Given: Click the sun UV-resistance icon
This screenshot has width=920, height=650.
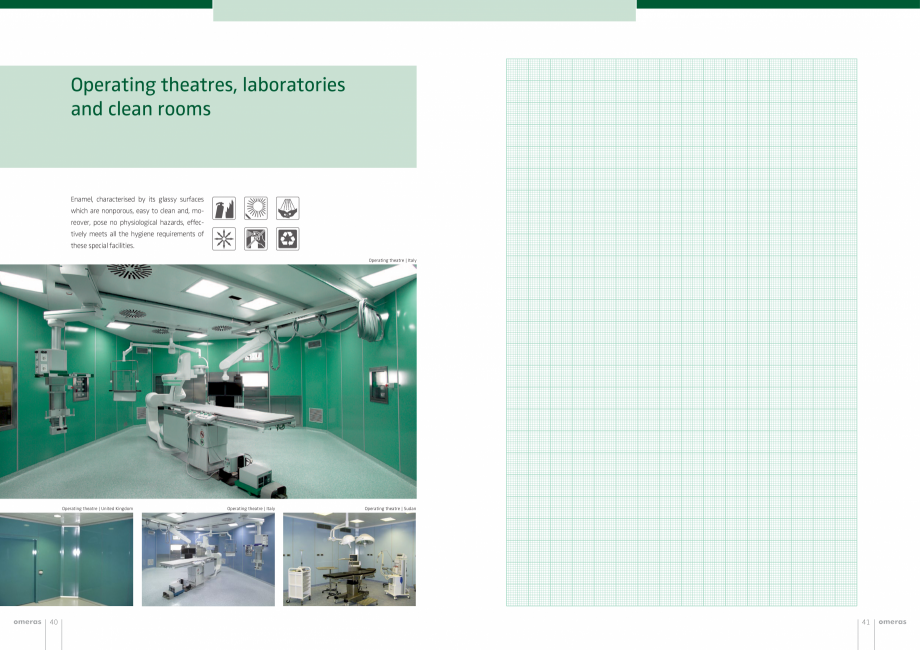Looking at the screenshot, I should click(254, 208).
